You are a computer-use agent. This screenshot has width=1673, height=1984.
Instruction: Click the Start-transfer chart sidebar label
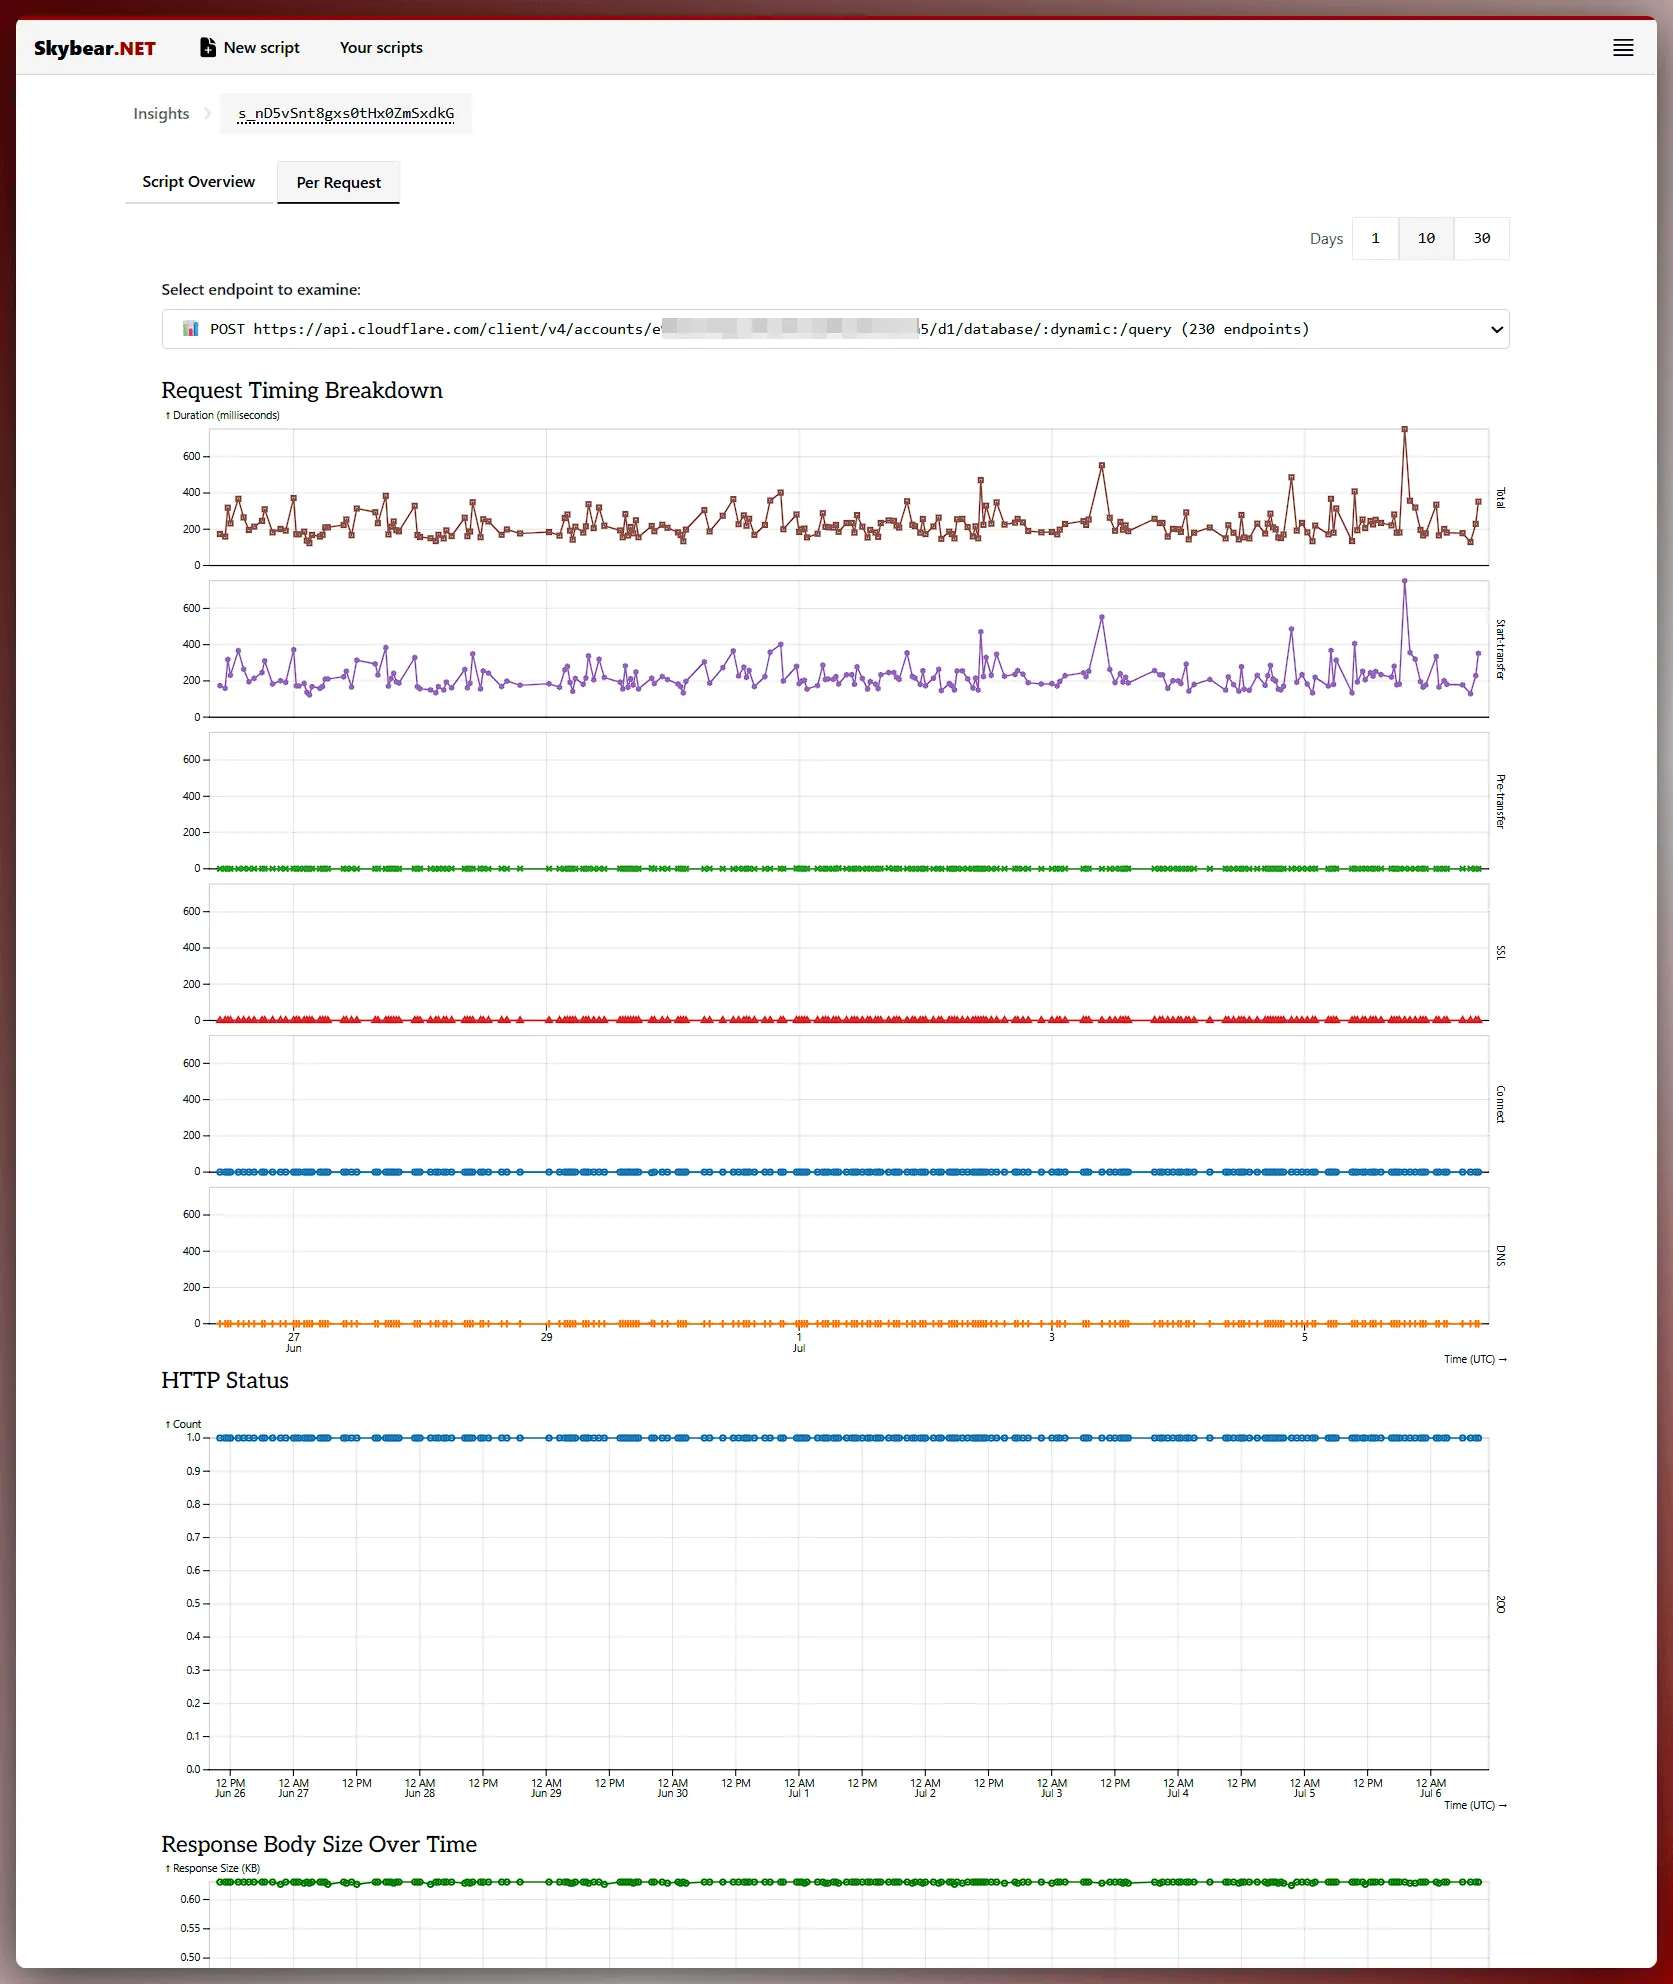click(x=1498, y=650)
